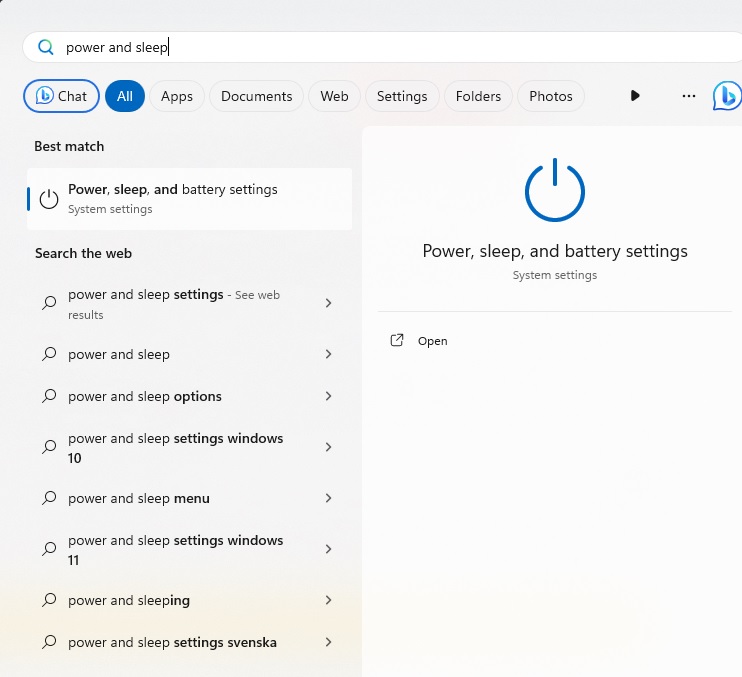Select 'power and sleeping' suggestion
This screenshot has height=677, width=742.
pos(189,600)
